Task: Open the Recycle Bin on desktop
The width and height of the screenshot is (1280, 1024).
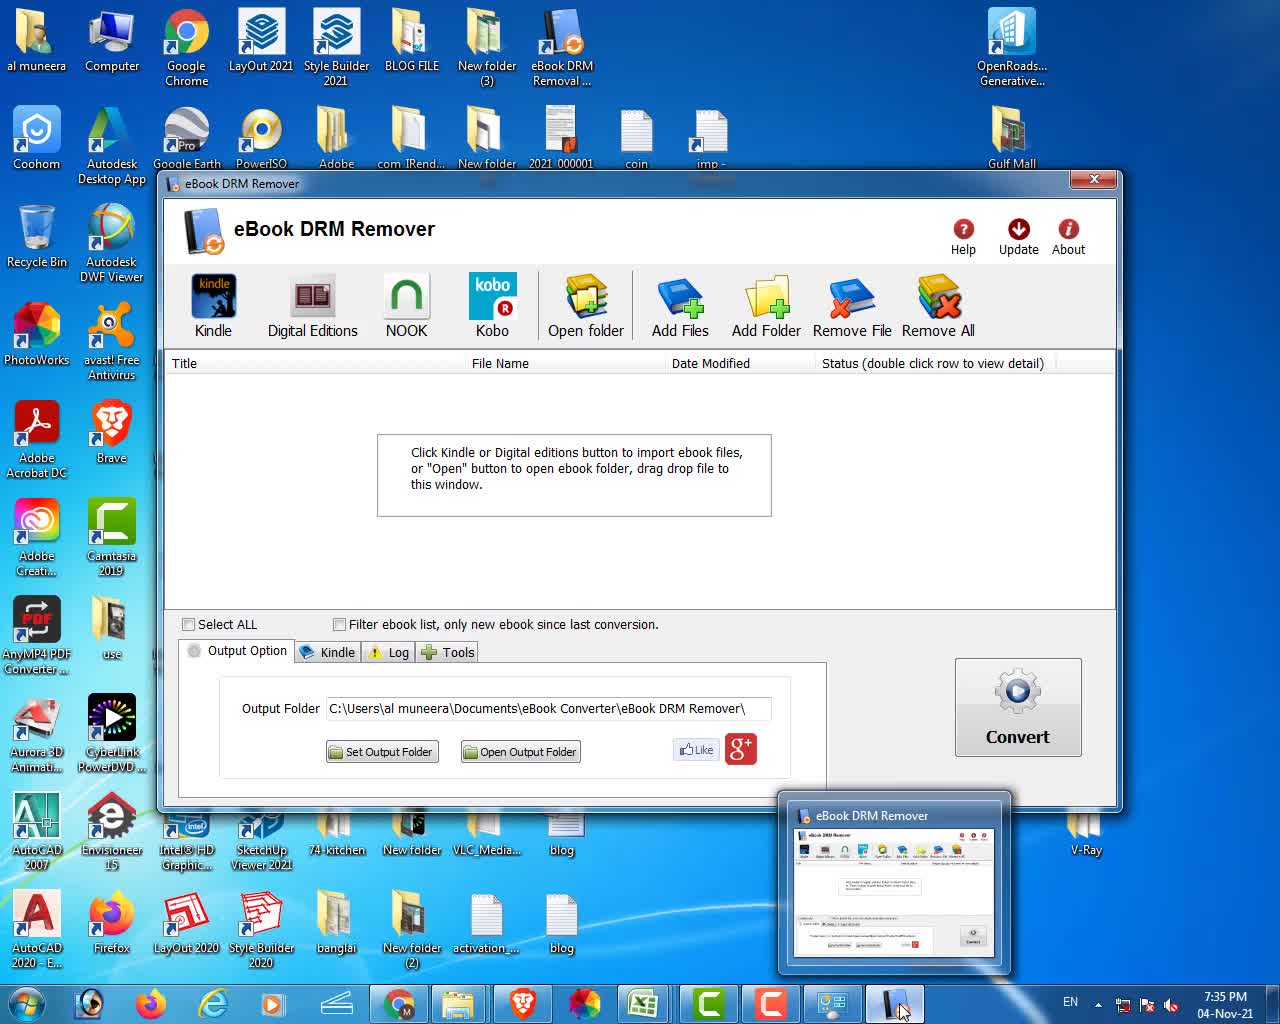Action: 36,237
